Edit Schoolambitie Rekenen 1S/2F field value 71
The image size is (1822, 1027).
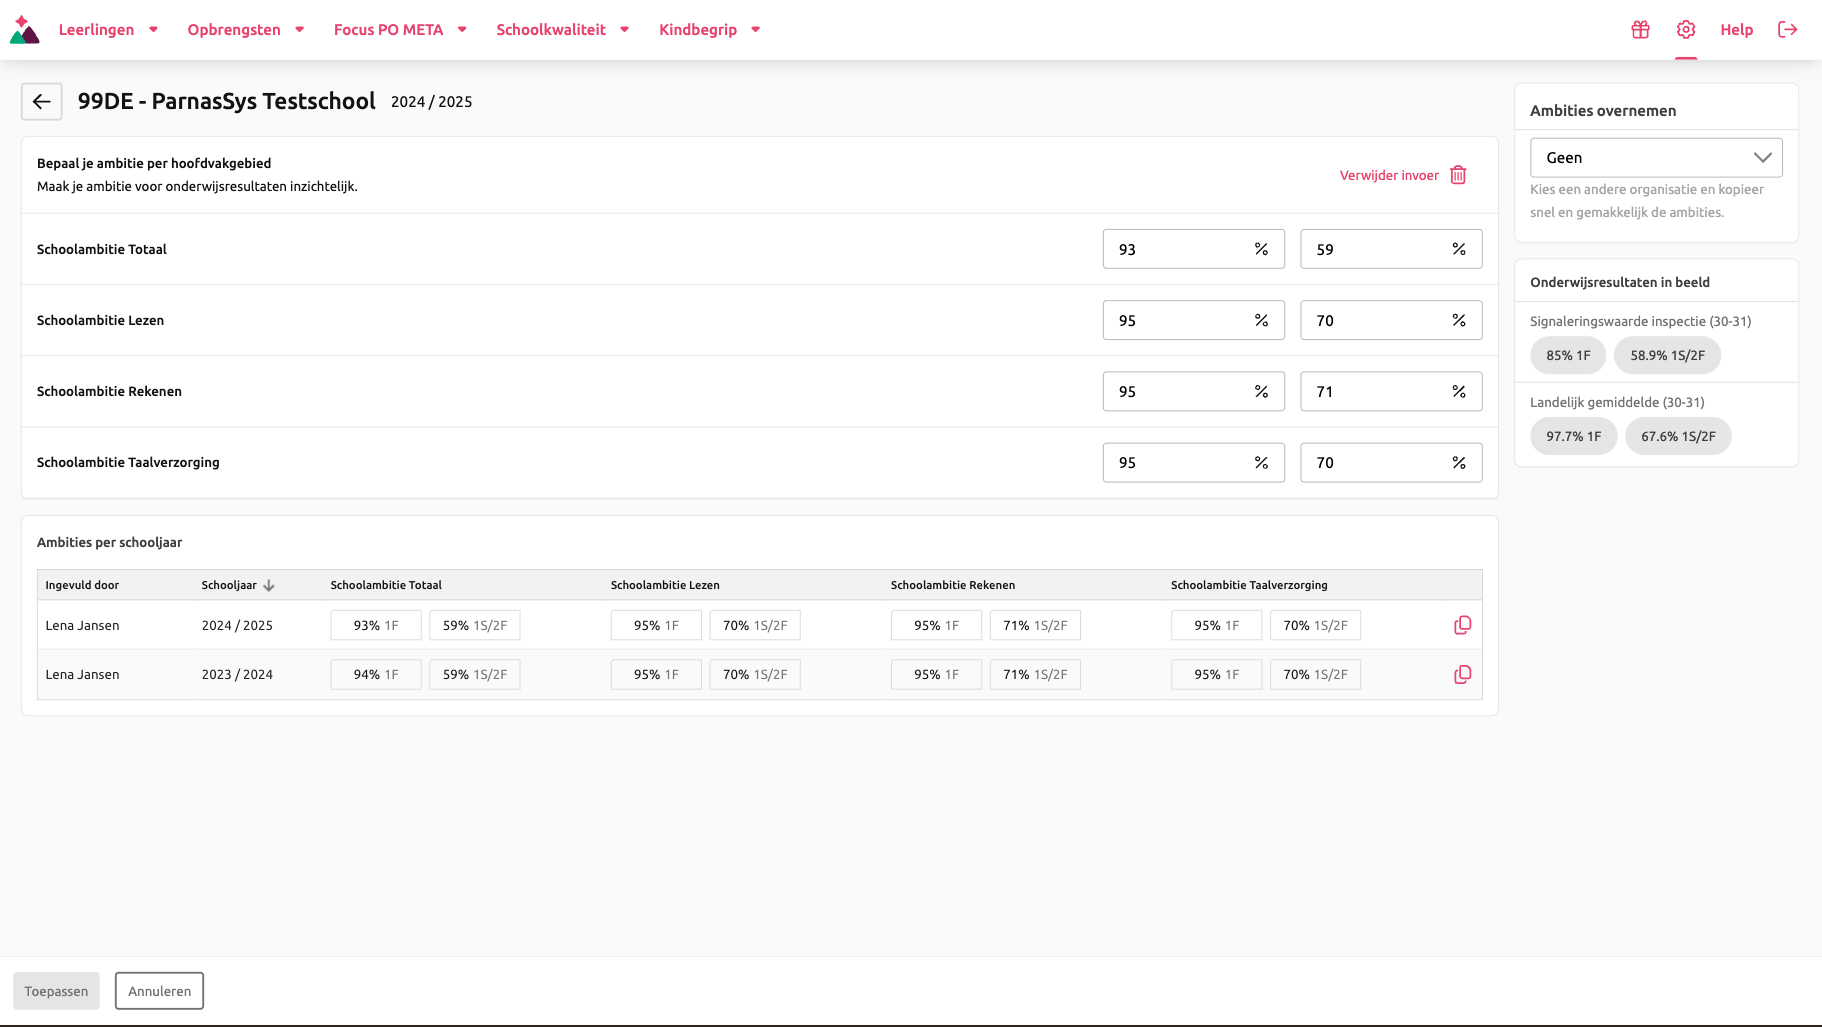(1391, 391)
